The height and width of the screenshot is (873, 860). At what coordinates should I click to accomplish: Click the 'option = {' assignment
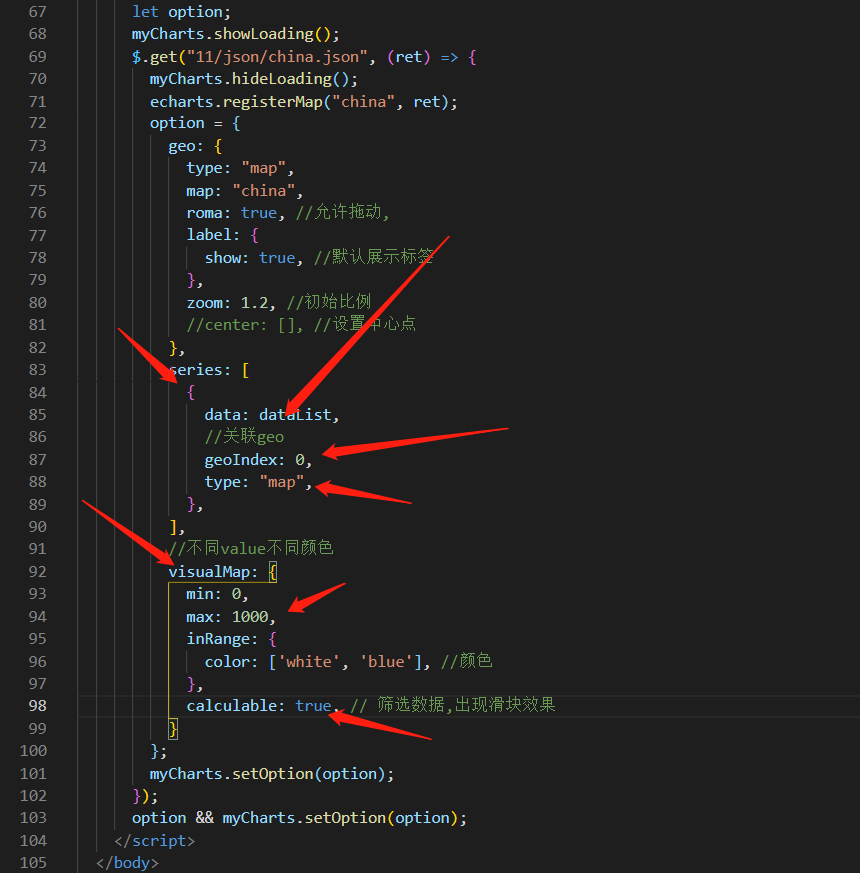tap(195, 124)
